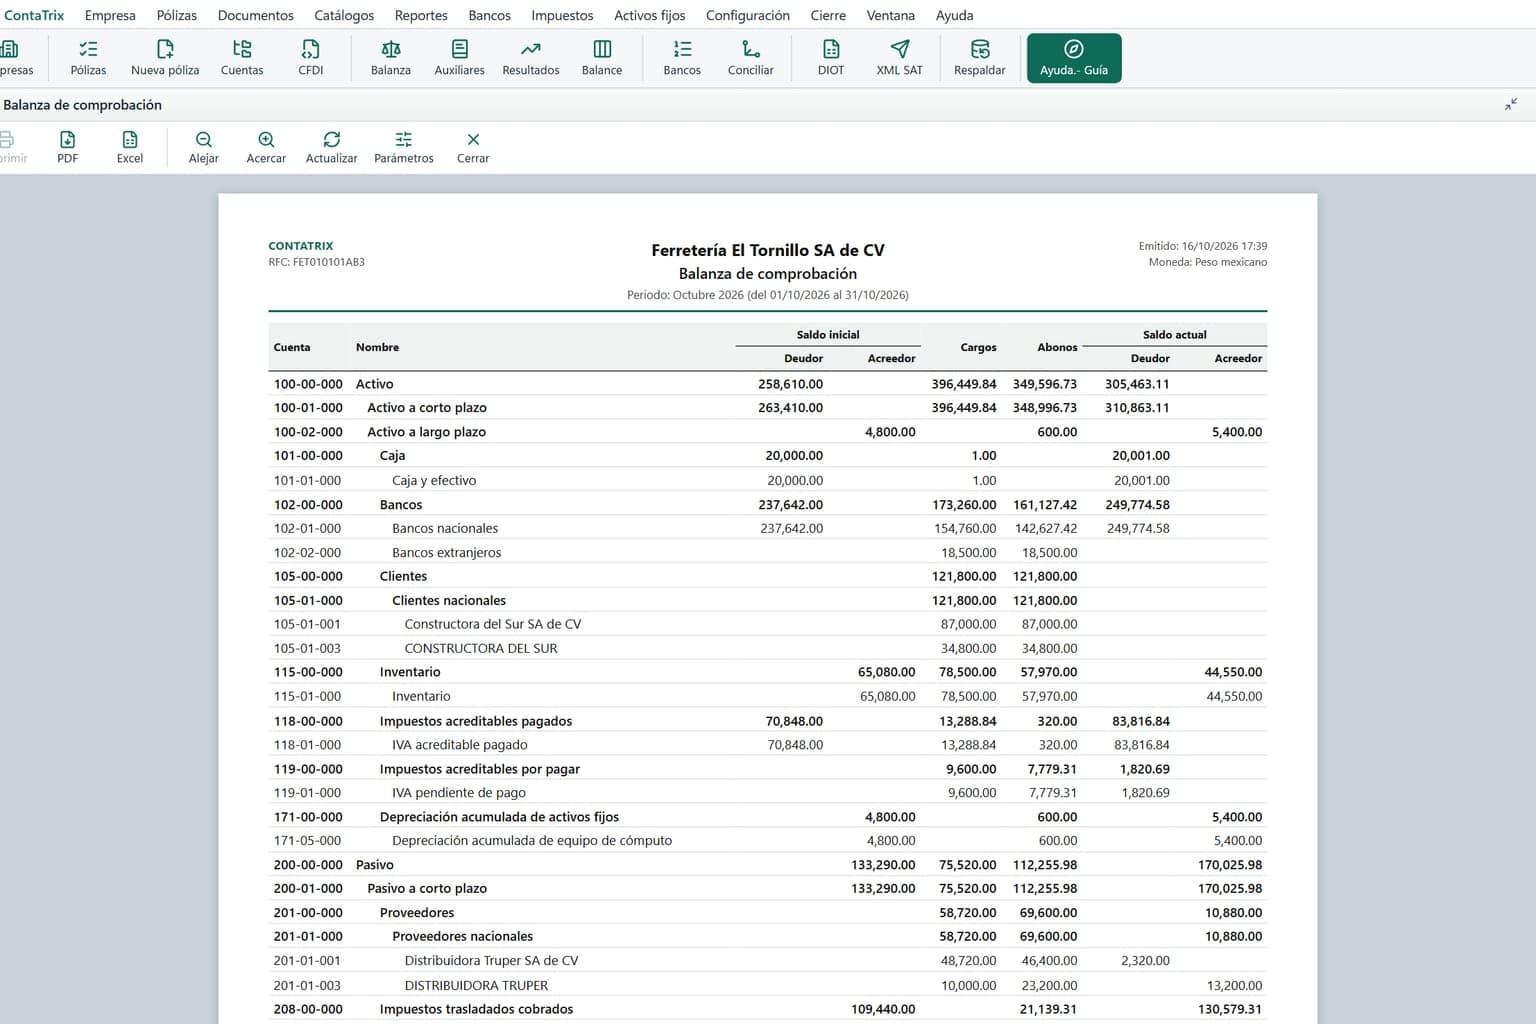The image size is (1536, 1024).
Task: Open the Conciliar toolbar icon
Action: click(751, 58)
